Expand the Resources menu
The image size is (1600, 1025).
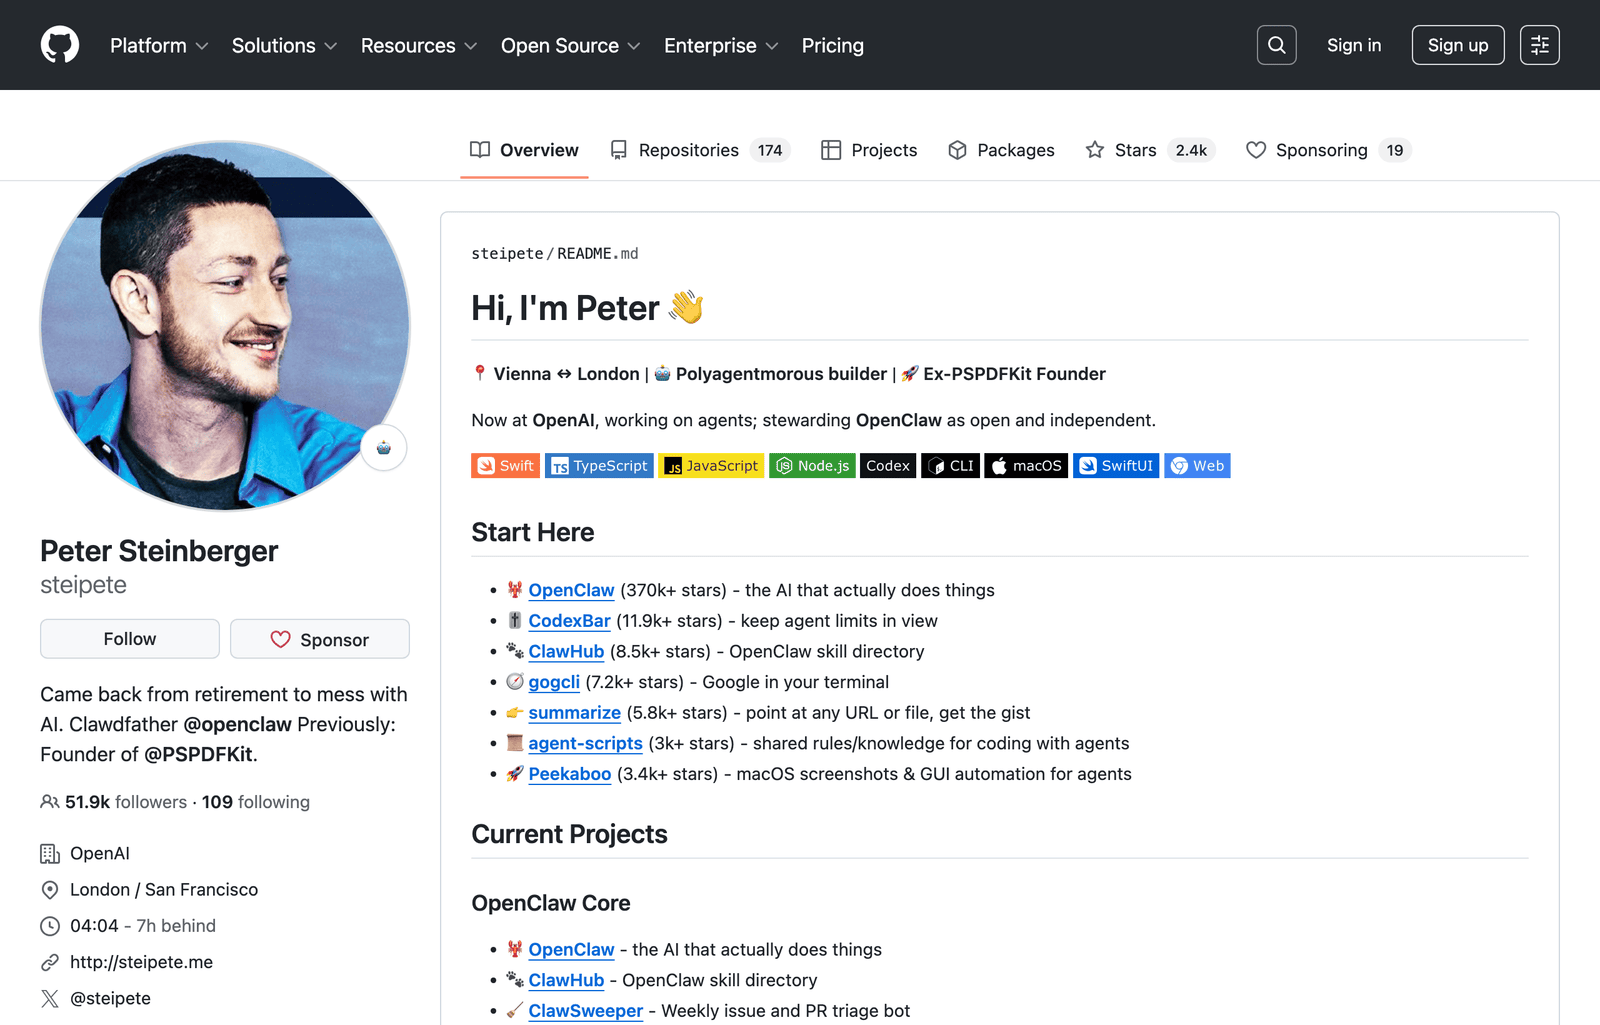click(x=419, y=46)
